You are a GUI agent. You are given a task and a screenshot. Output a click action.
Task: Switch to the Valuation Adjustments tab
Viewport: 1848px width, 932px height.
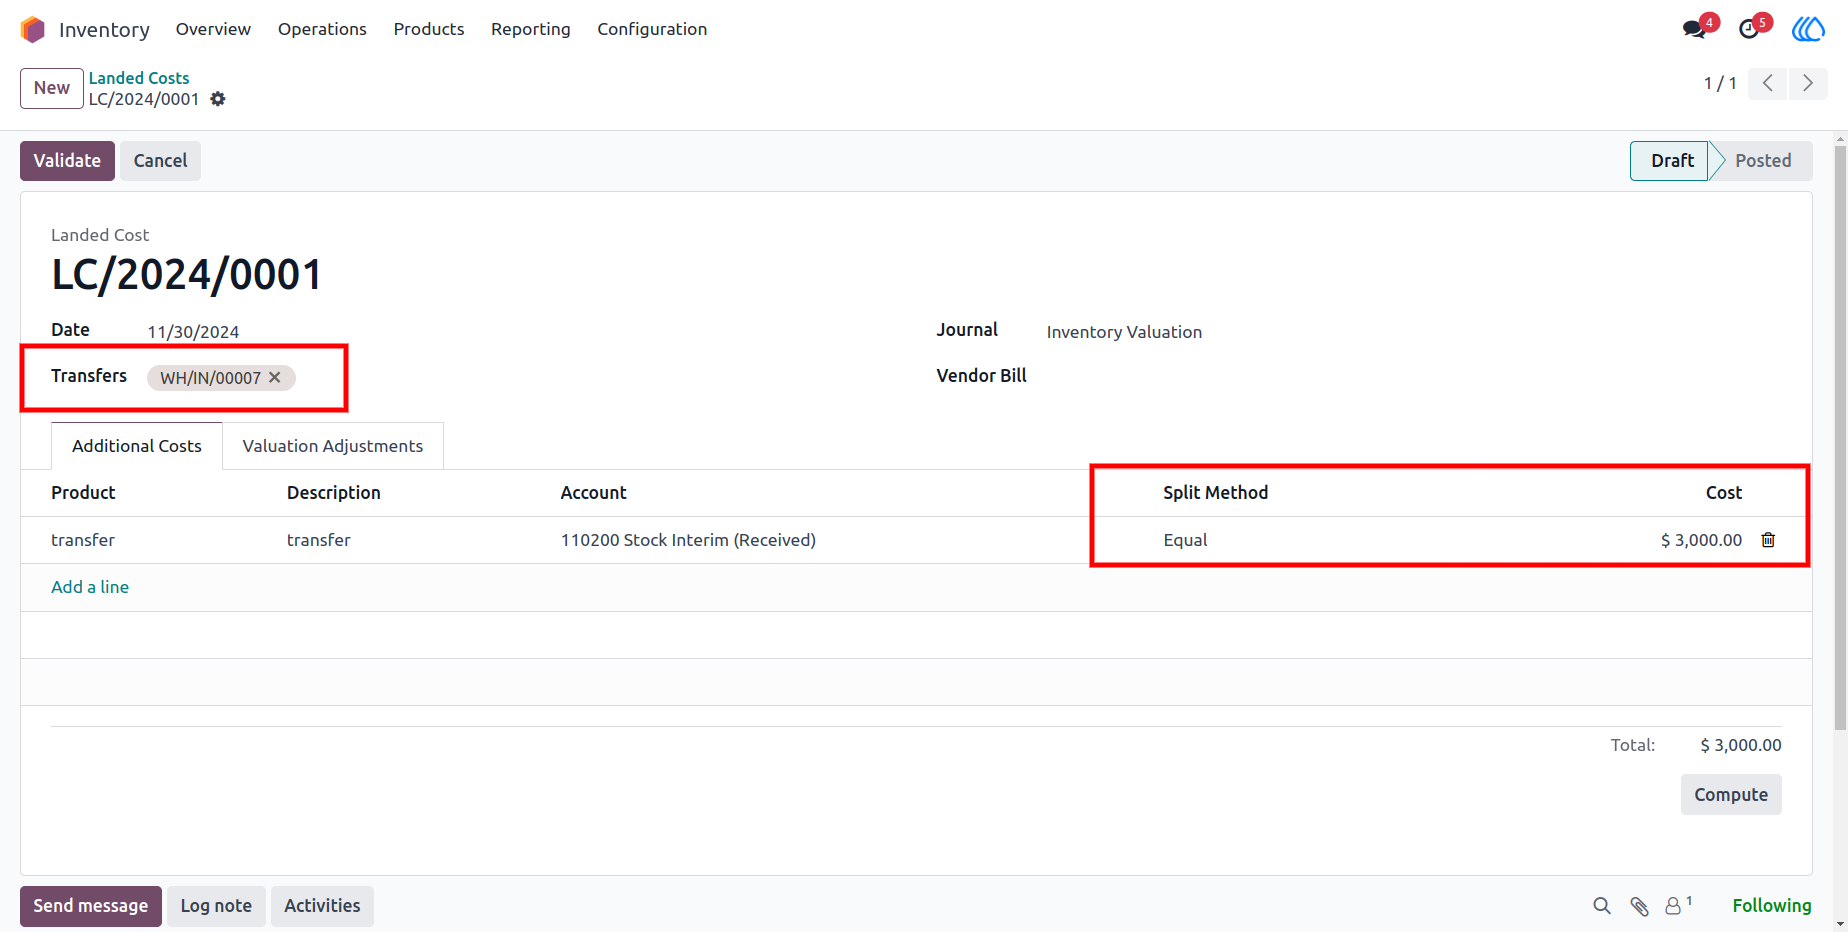pos(333,446)
